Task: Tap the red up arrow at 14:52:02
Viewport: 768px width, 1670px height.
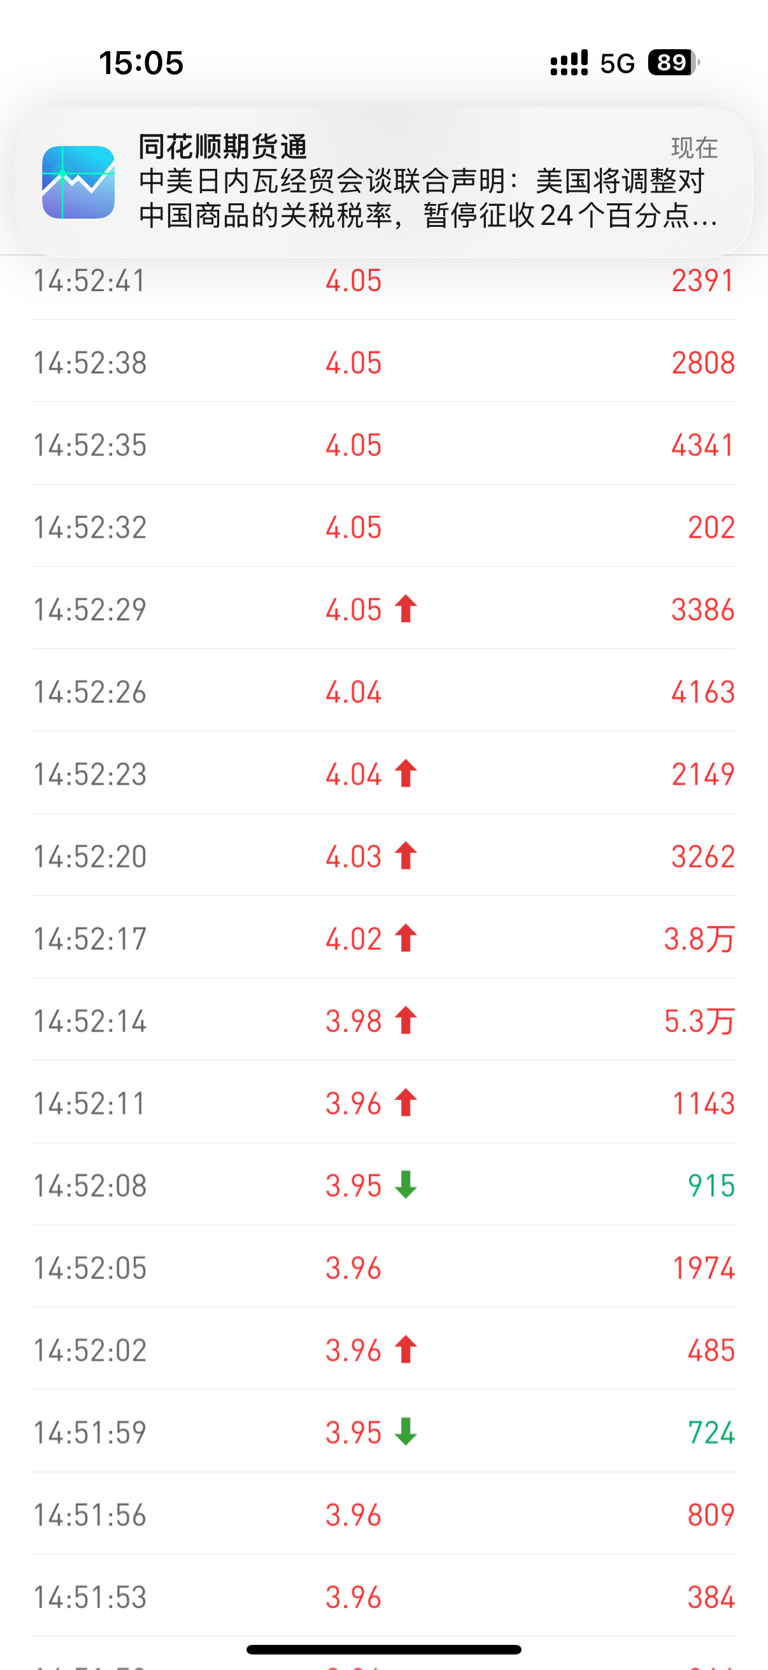Action: pyautogui.click(x=405, y=1350)
